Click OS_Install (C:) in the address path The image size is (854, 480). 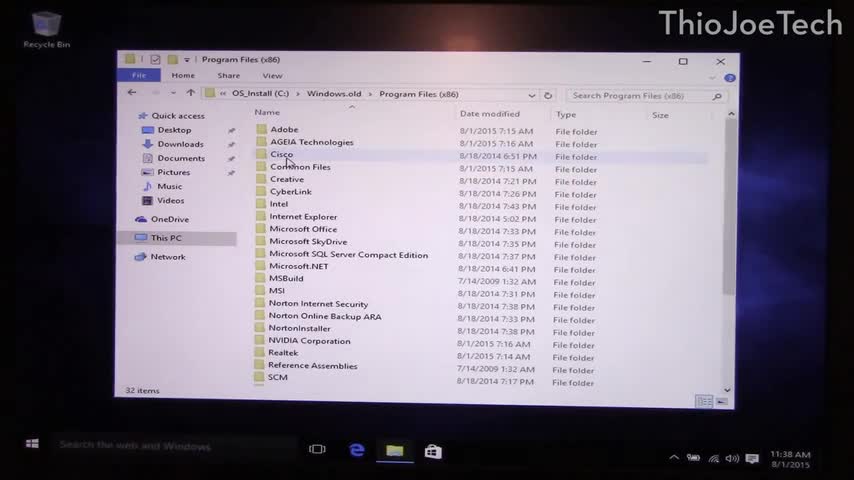click(260, 93)
